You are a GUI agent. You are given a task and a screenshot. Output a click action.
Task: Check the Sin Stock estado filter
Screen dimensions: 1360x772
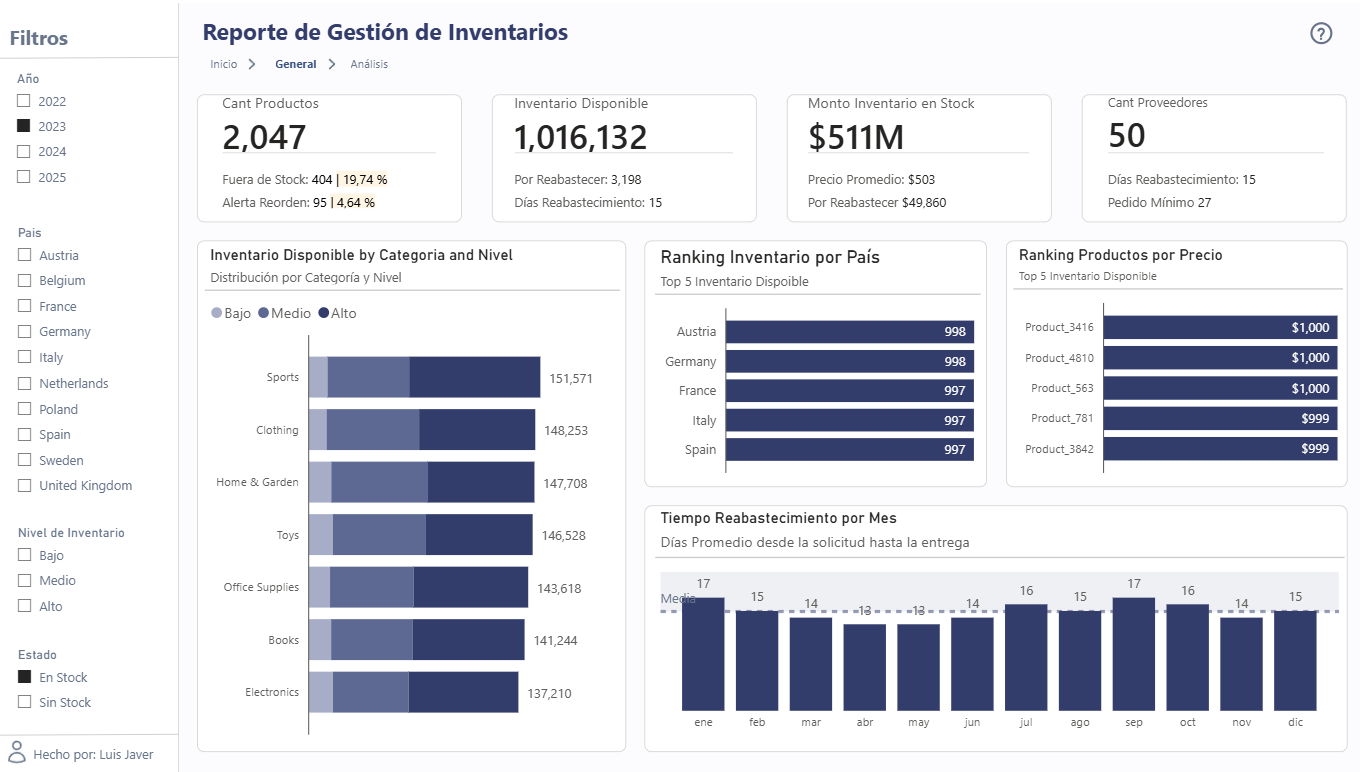(x=25, y=702)
